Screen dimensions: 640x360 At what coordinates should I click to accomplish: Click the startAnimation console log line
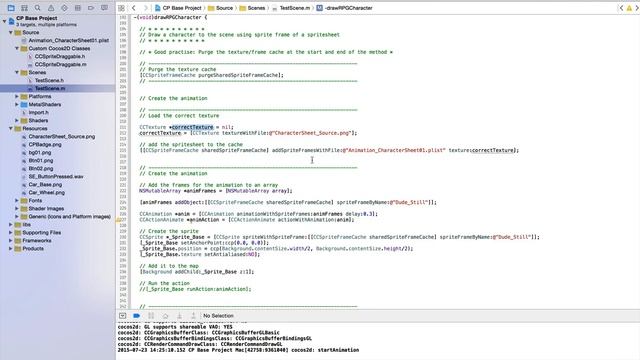[238, 350]
